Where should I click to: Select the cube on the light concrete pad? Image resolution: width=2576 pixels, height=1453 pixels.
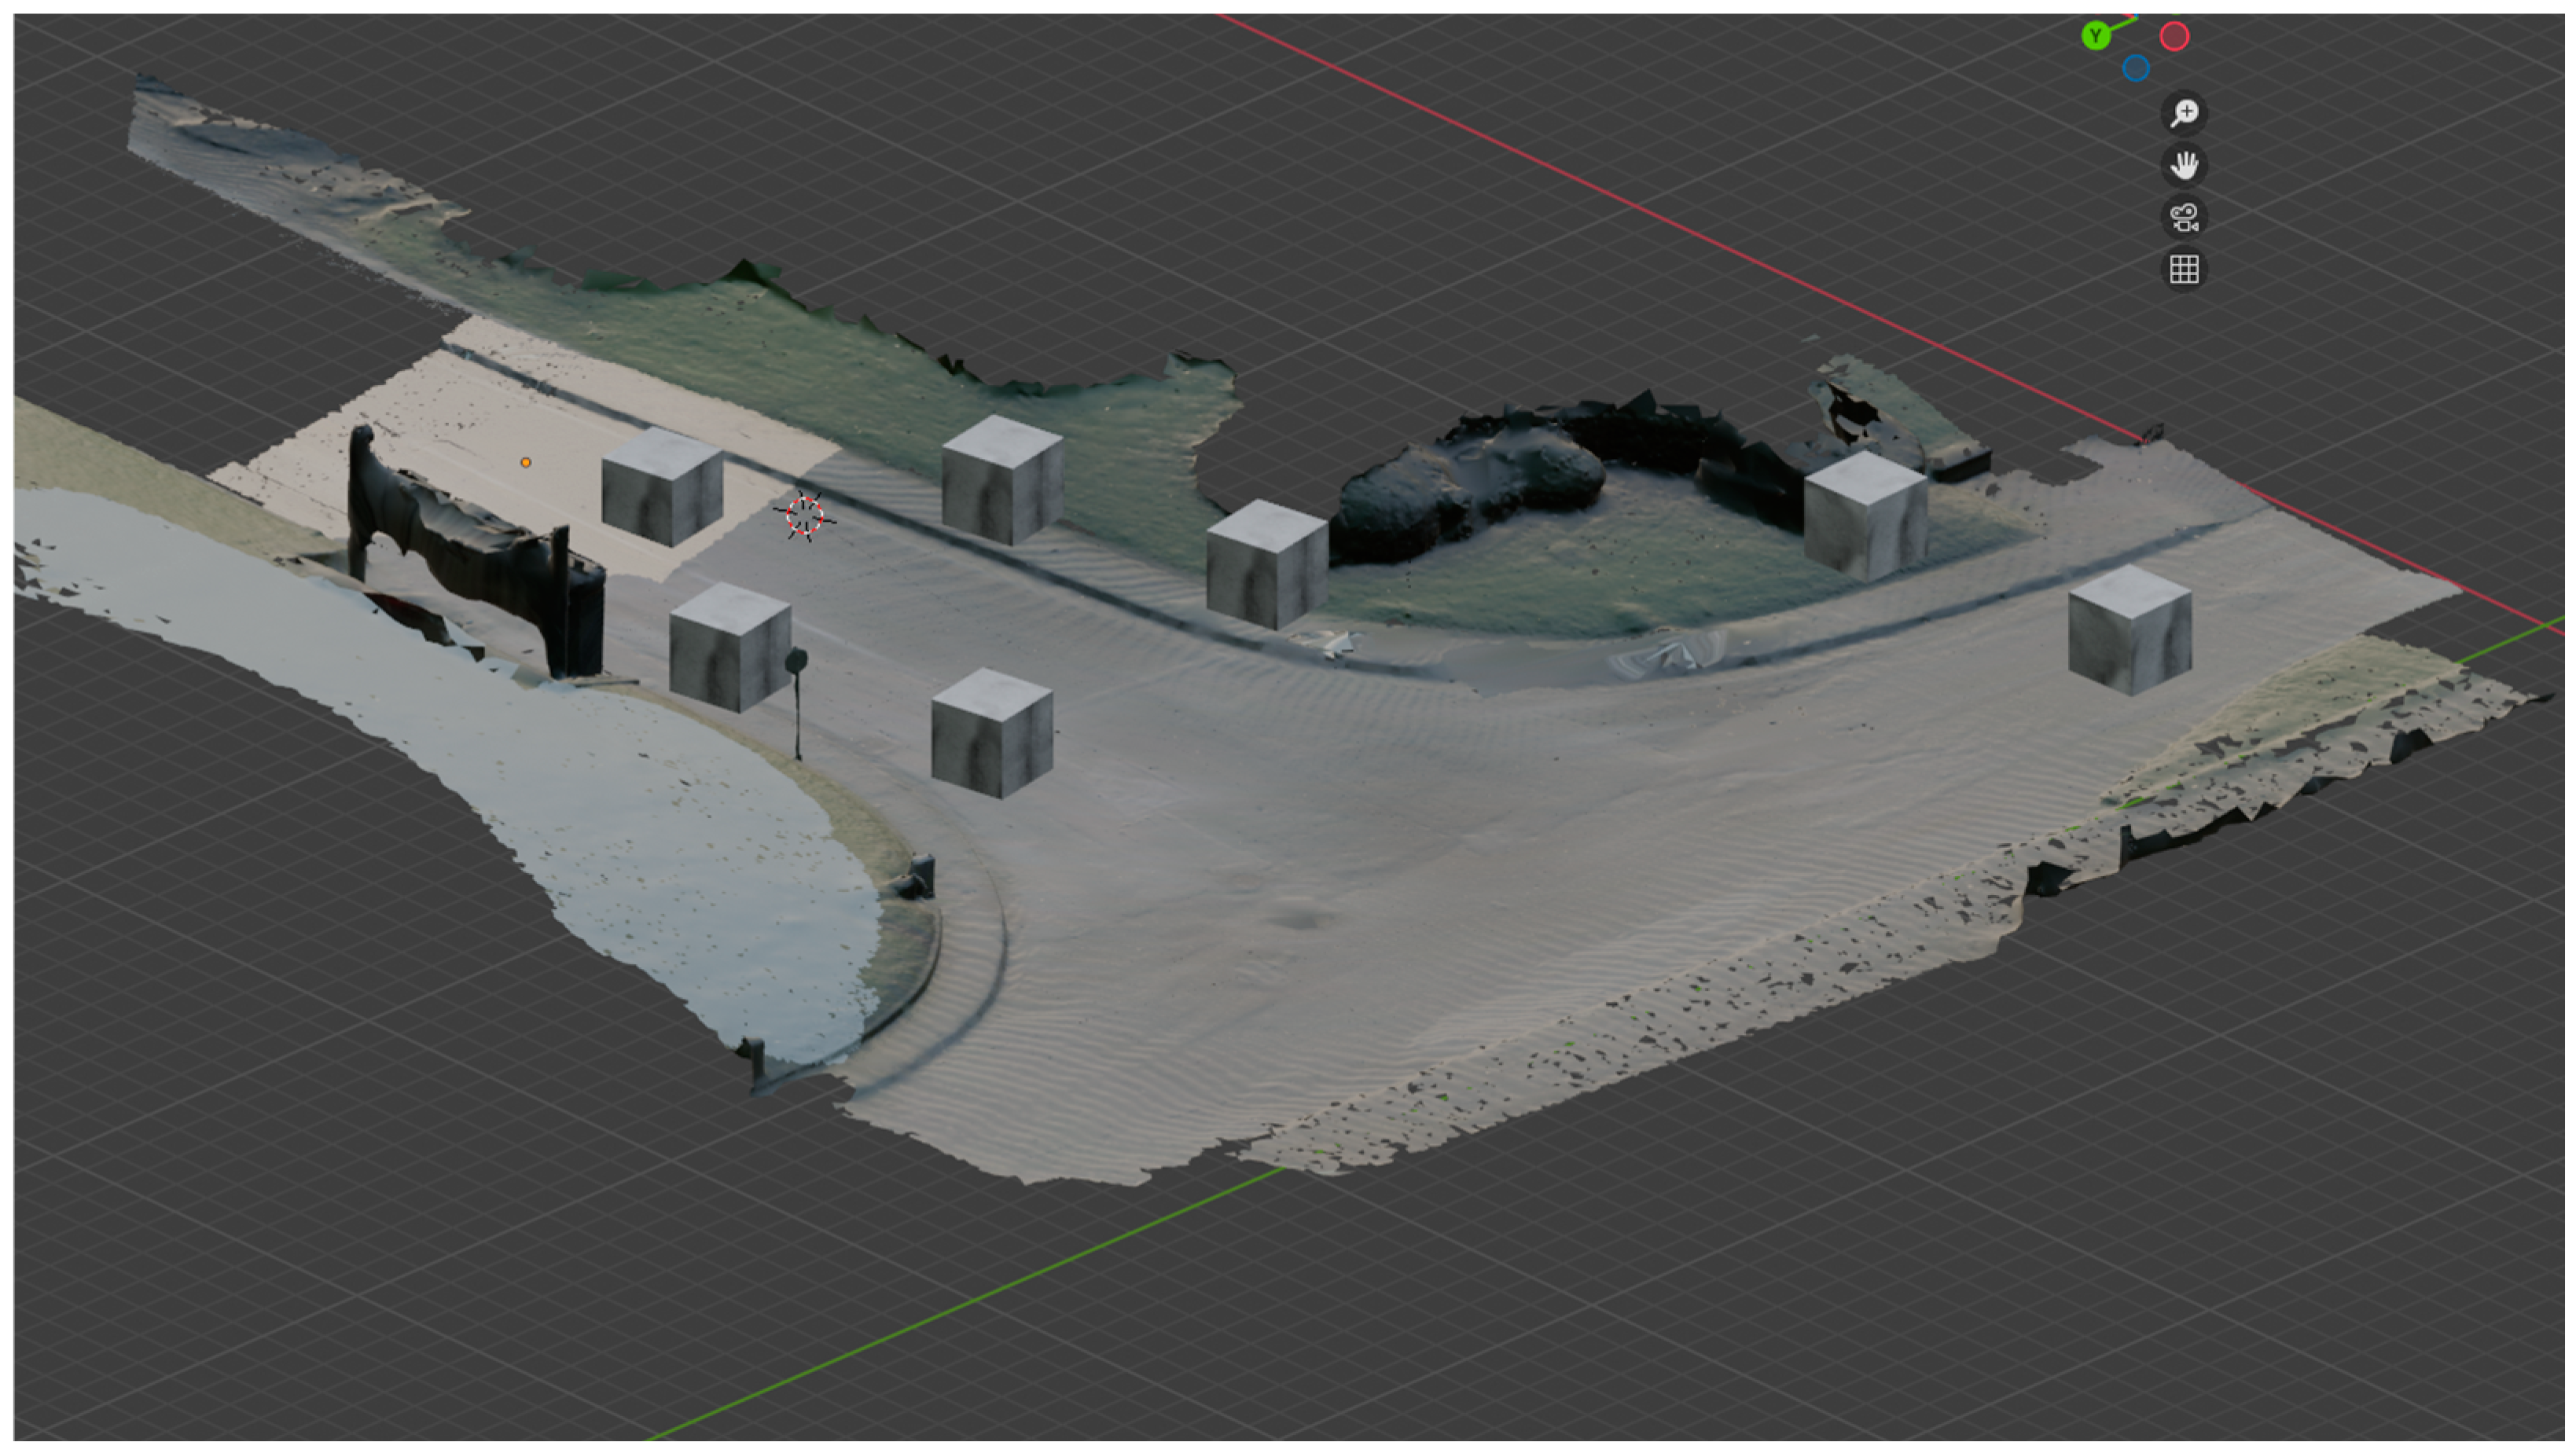662,487
